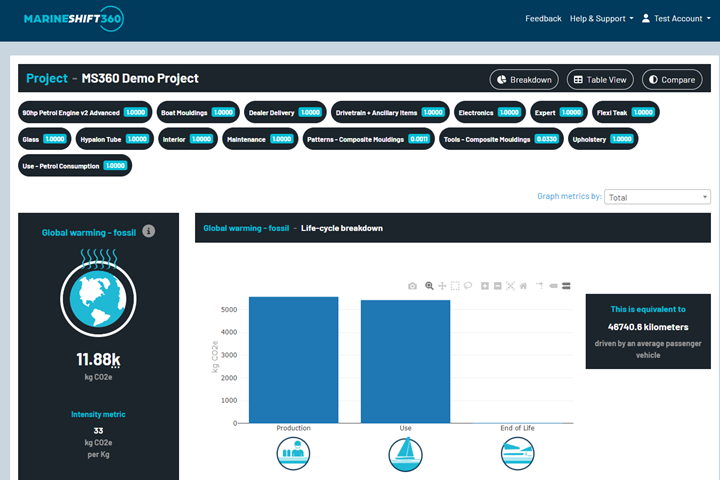Screen dimensions: 720x480
Task: Select the Box Select chart tool
Action: coord(455,286)
